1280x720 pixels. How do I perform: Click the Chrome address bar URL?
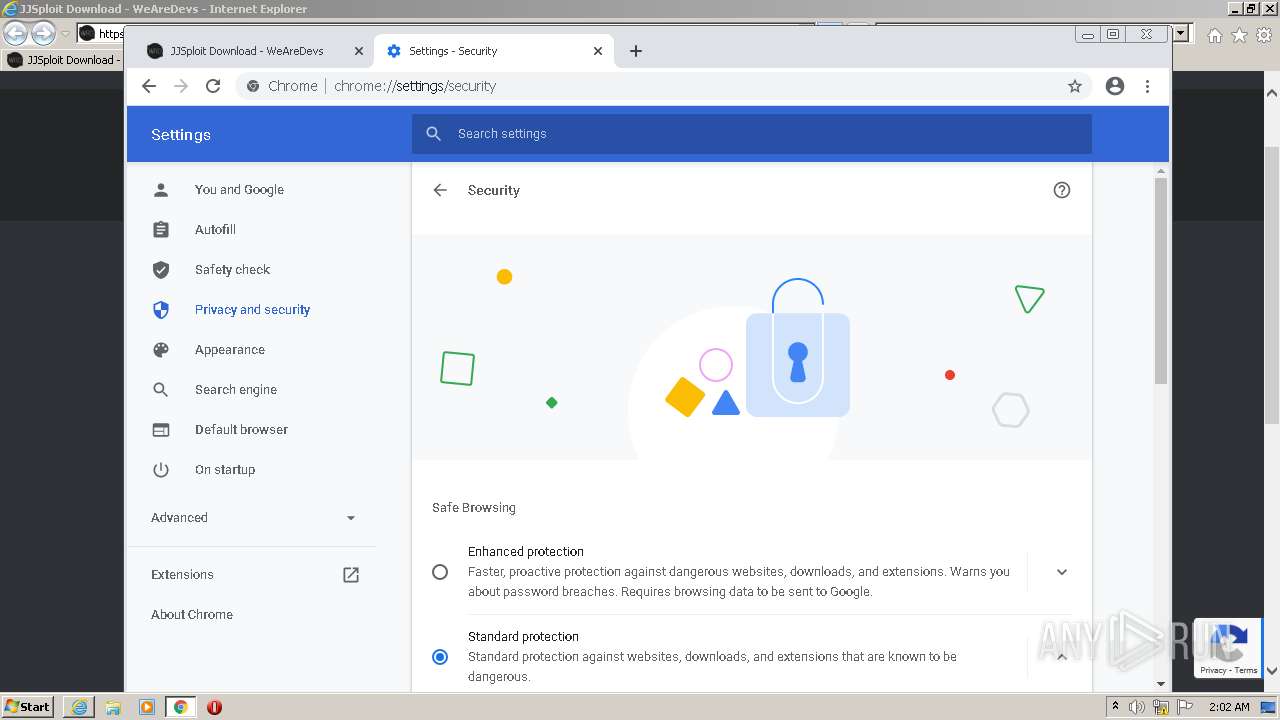click(x=415, y=86)
